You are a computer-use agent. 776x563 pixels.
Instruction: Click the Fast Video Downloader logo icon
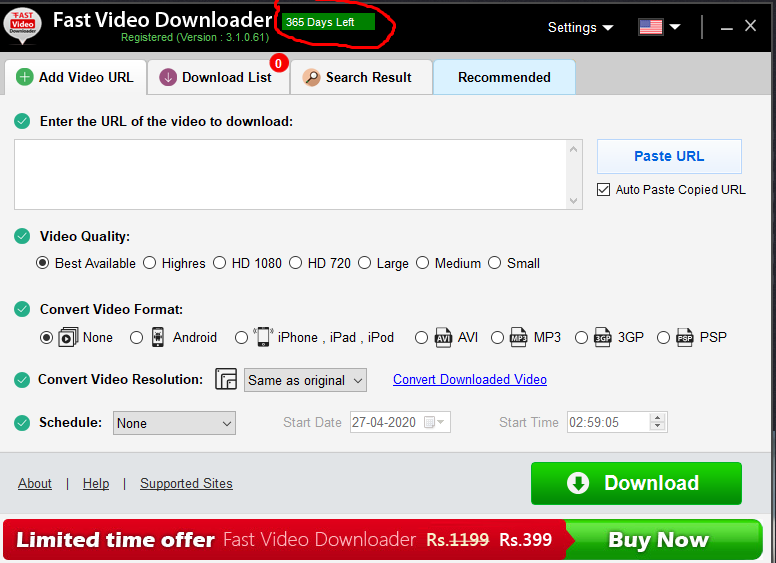tap(22, 26)
